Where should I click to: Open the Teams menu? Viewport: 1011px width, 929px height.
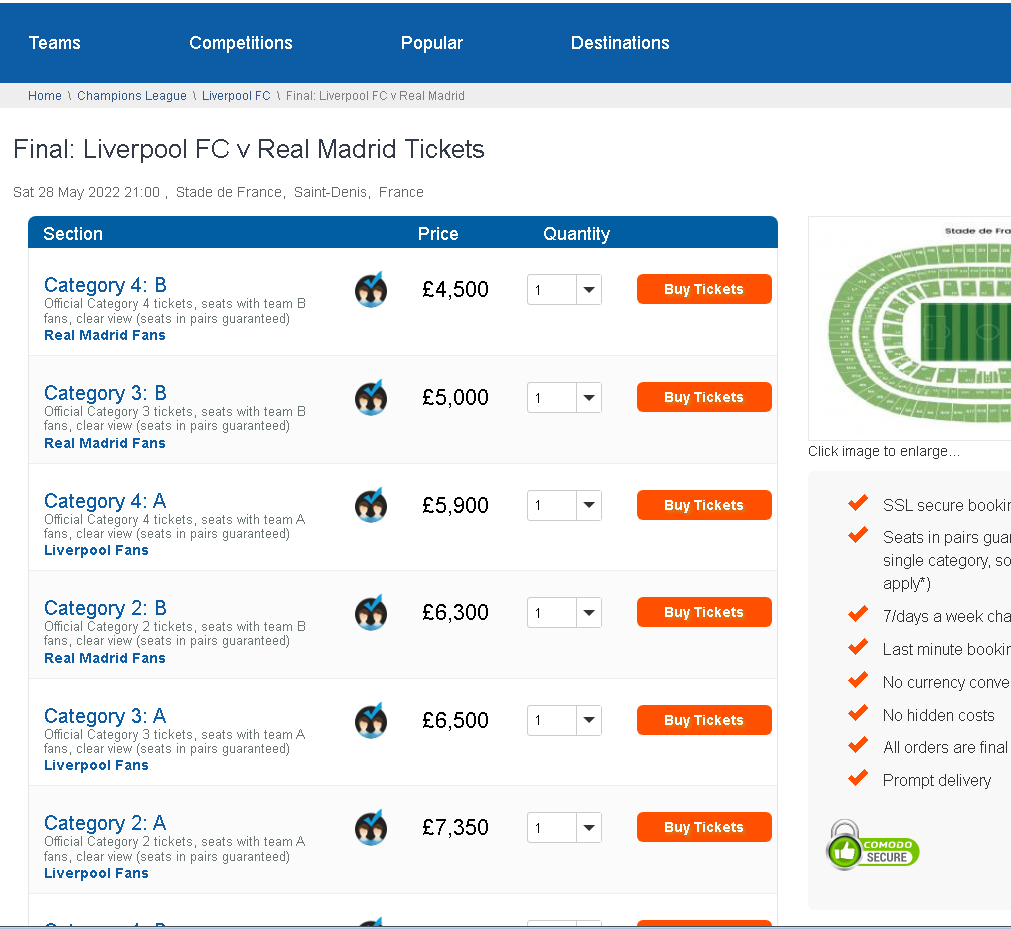pyautogui.click(x=54, y=43)
